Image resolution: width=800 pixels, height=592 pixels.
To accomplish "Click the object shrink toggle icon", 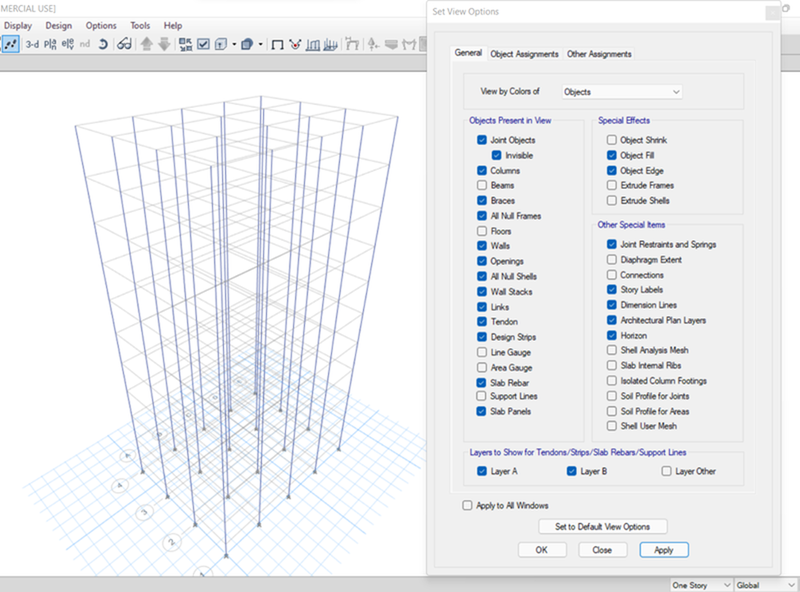I will point(186,44).
